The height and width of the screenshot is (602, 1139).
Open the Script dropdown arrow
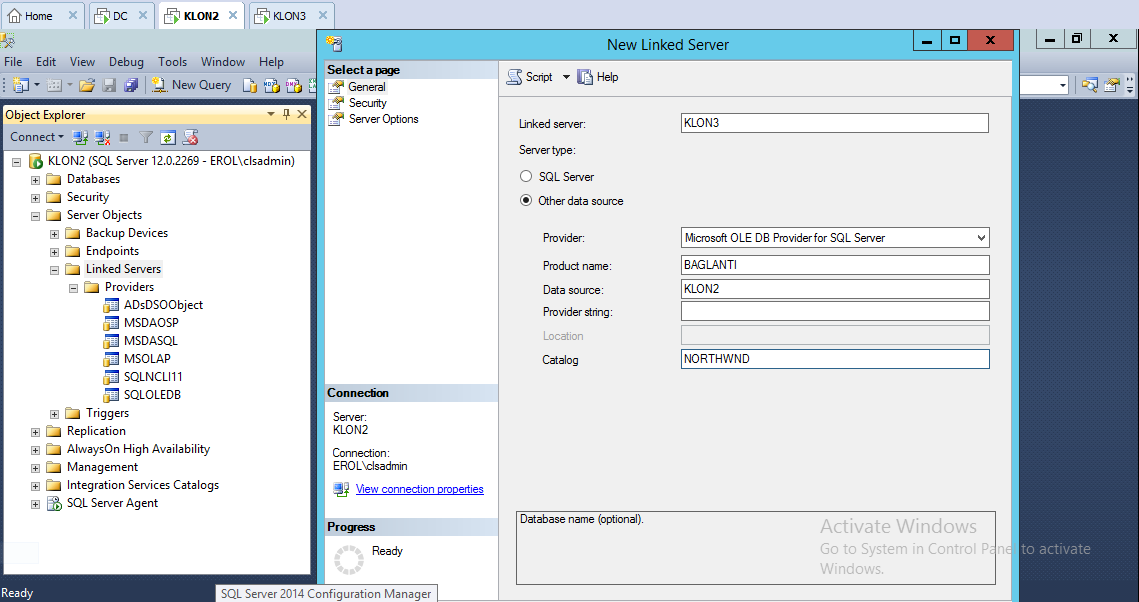coord(566,77)
